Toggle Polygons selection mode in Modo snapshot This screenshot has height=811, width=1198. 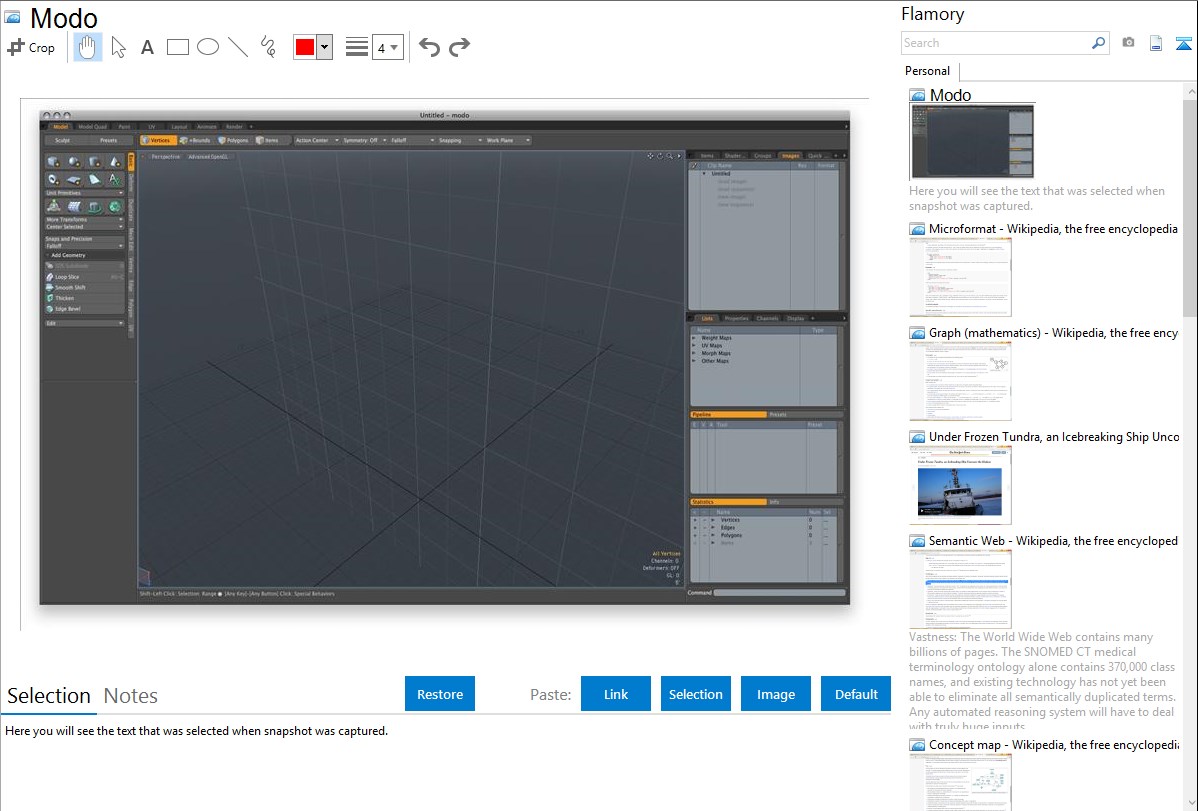pos(234,141)
